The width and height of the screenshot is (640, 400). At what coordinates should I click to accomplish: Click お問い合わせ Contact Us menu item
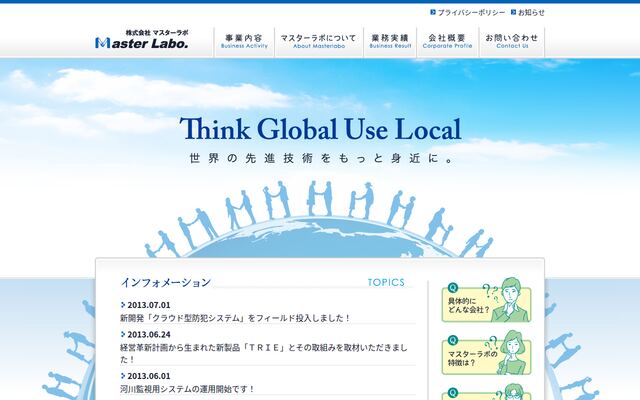pos(512,42)
